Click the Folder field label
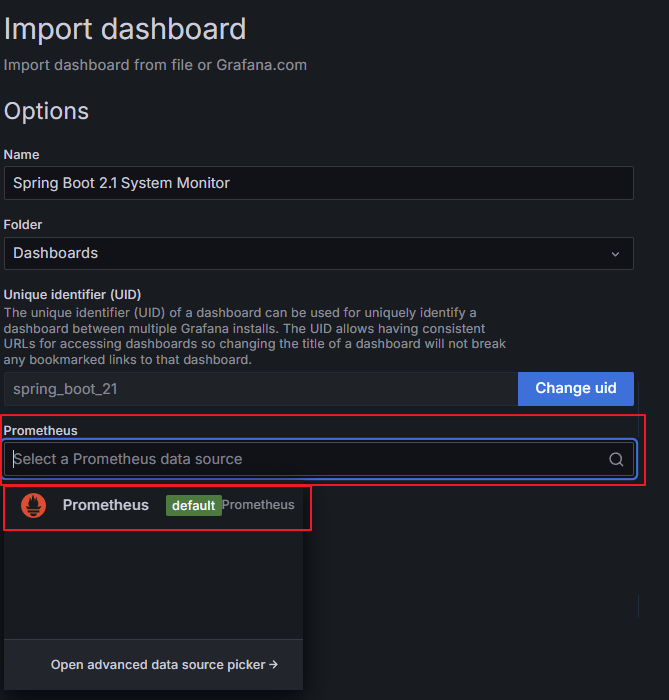 (23, 225)
